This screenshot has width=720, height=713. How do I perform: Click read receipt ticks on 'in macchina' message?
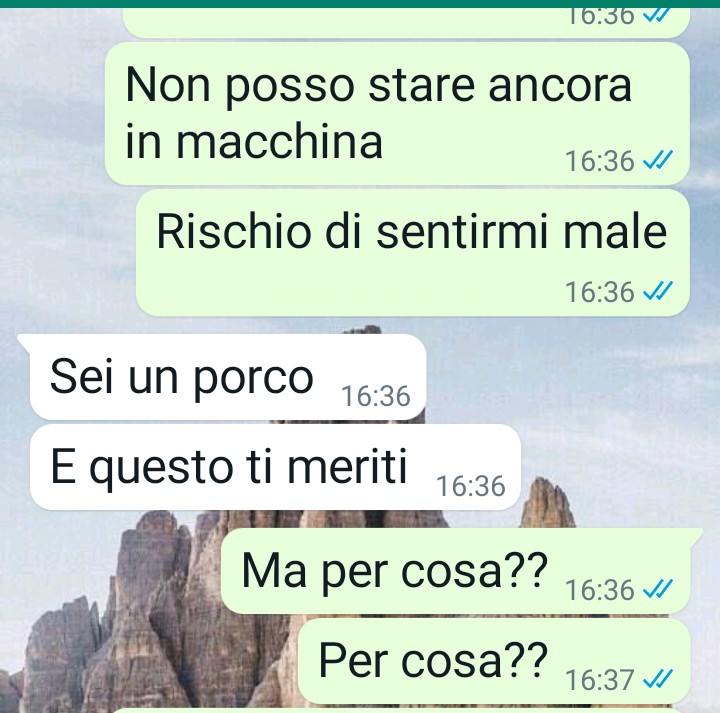658,161
